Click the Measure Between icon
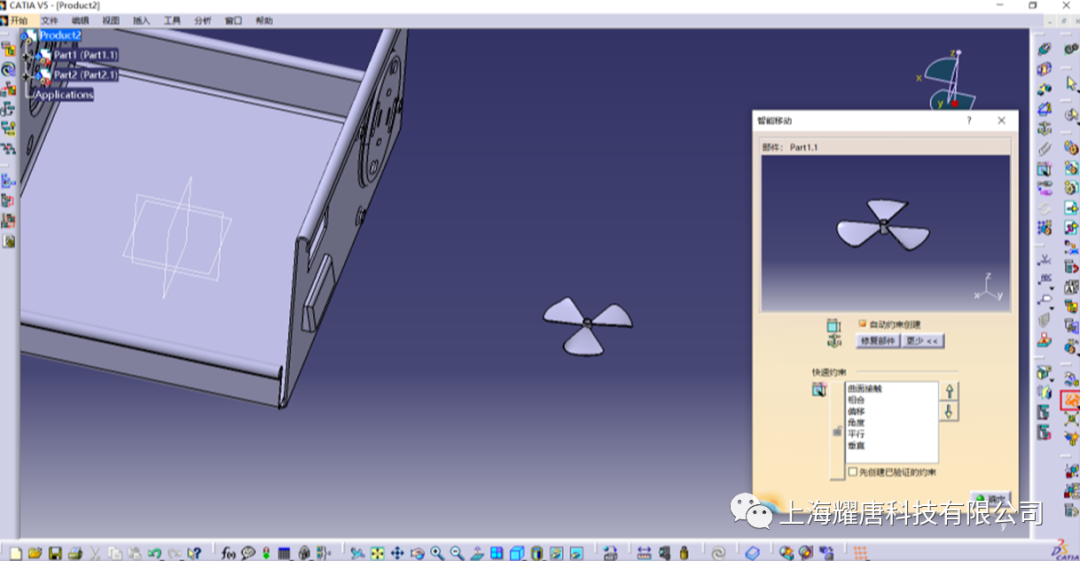This screenshot has height=561, width=1080. click(643, 553)
